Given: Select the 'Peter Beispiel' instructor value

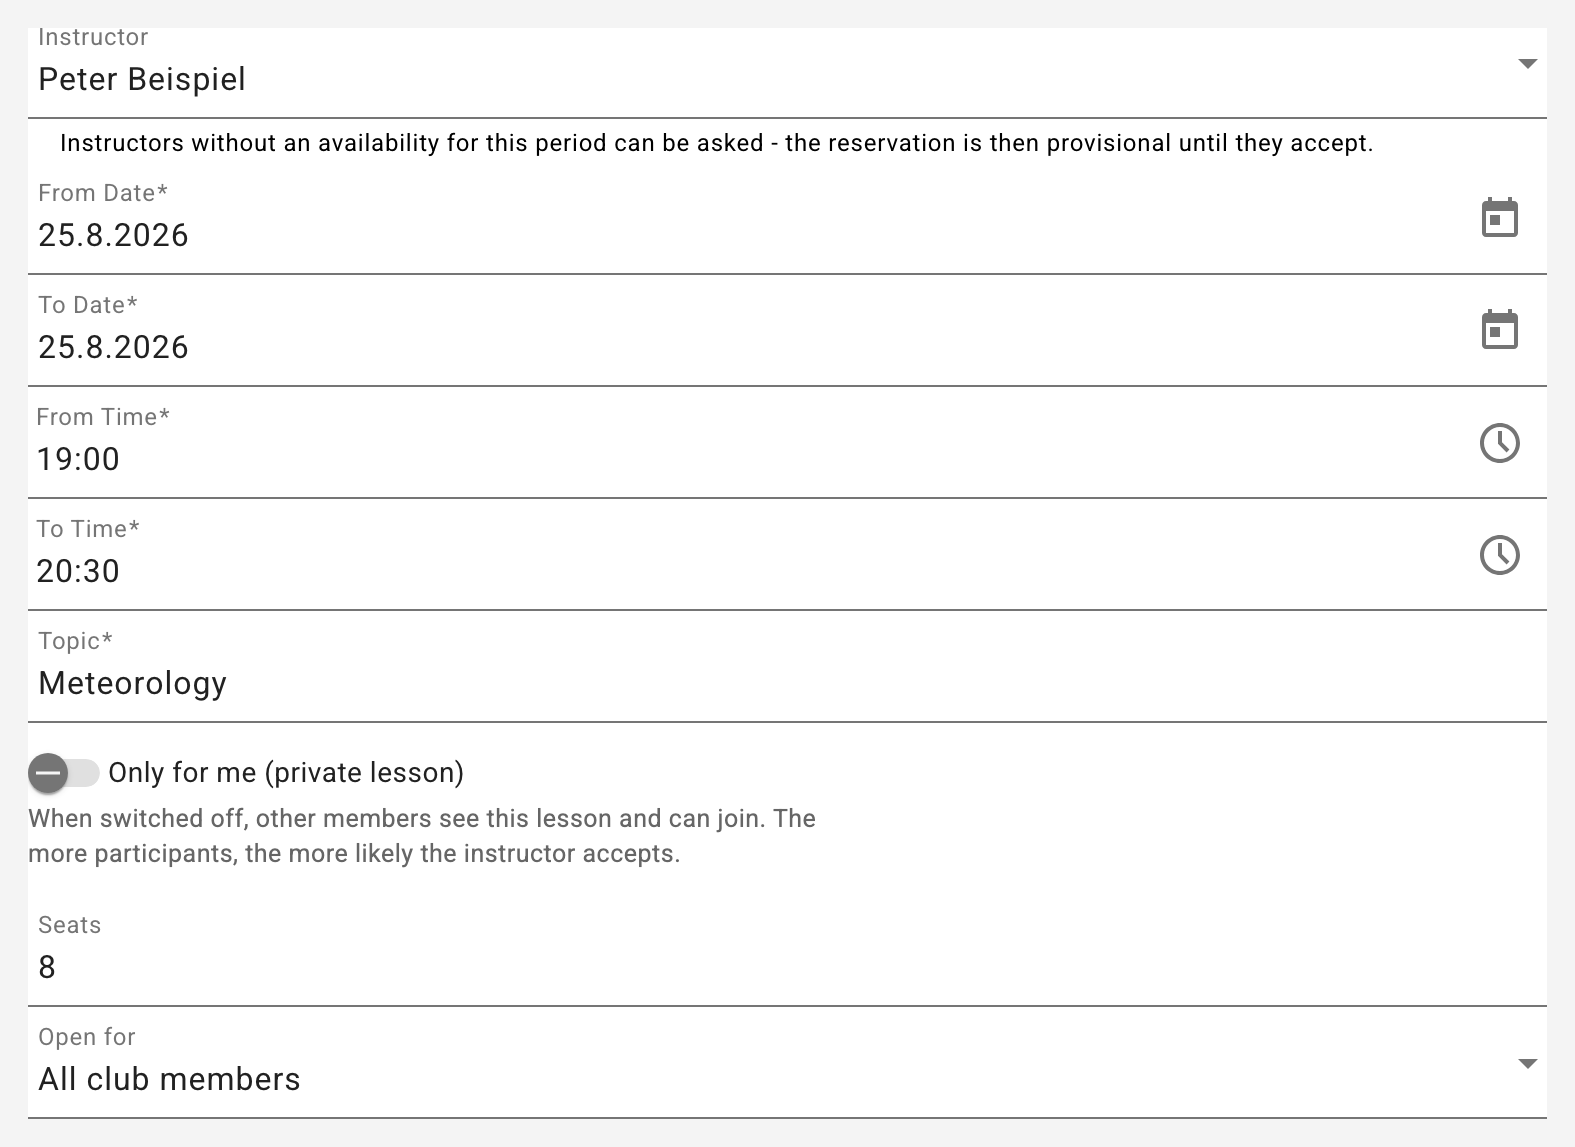Looking at the screenshot, I should pos(142,79).
